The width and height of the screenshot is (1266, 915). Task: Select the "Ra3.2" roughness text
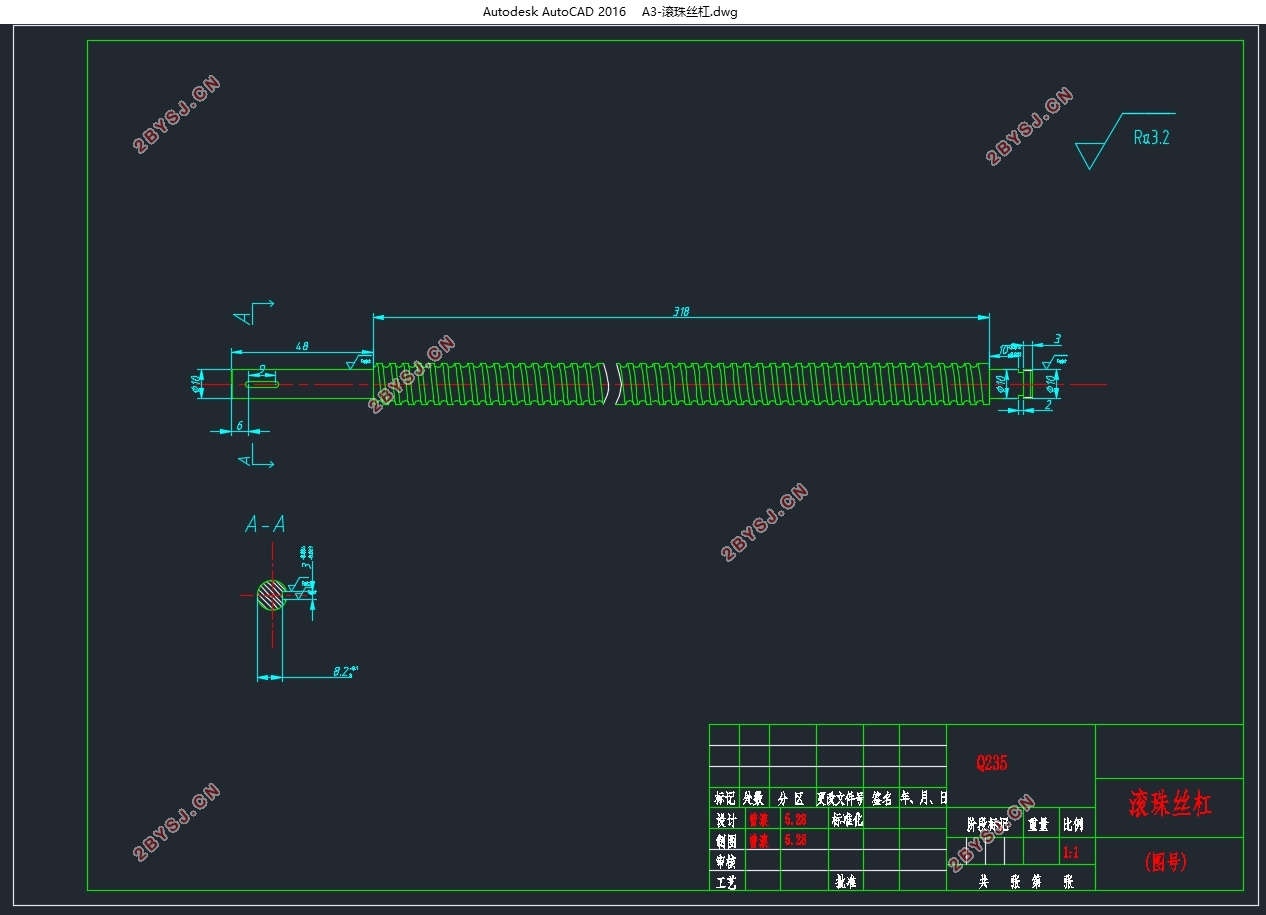[x=1151, y=138]
